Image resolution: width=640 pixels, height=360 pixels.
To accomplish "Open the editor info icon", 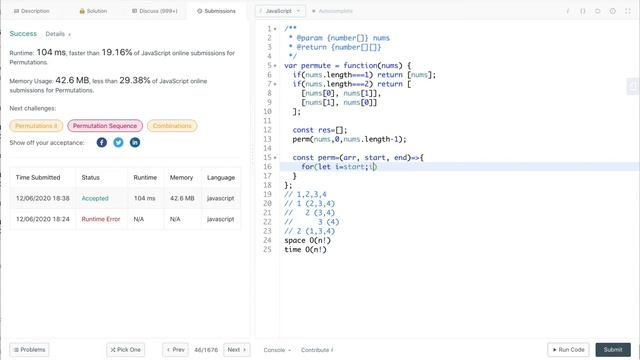I will click(613, 11).
